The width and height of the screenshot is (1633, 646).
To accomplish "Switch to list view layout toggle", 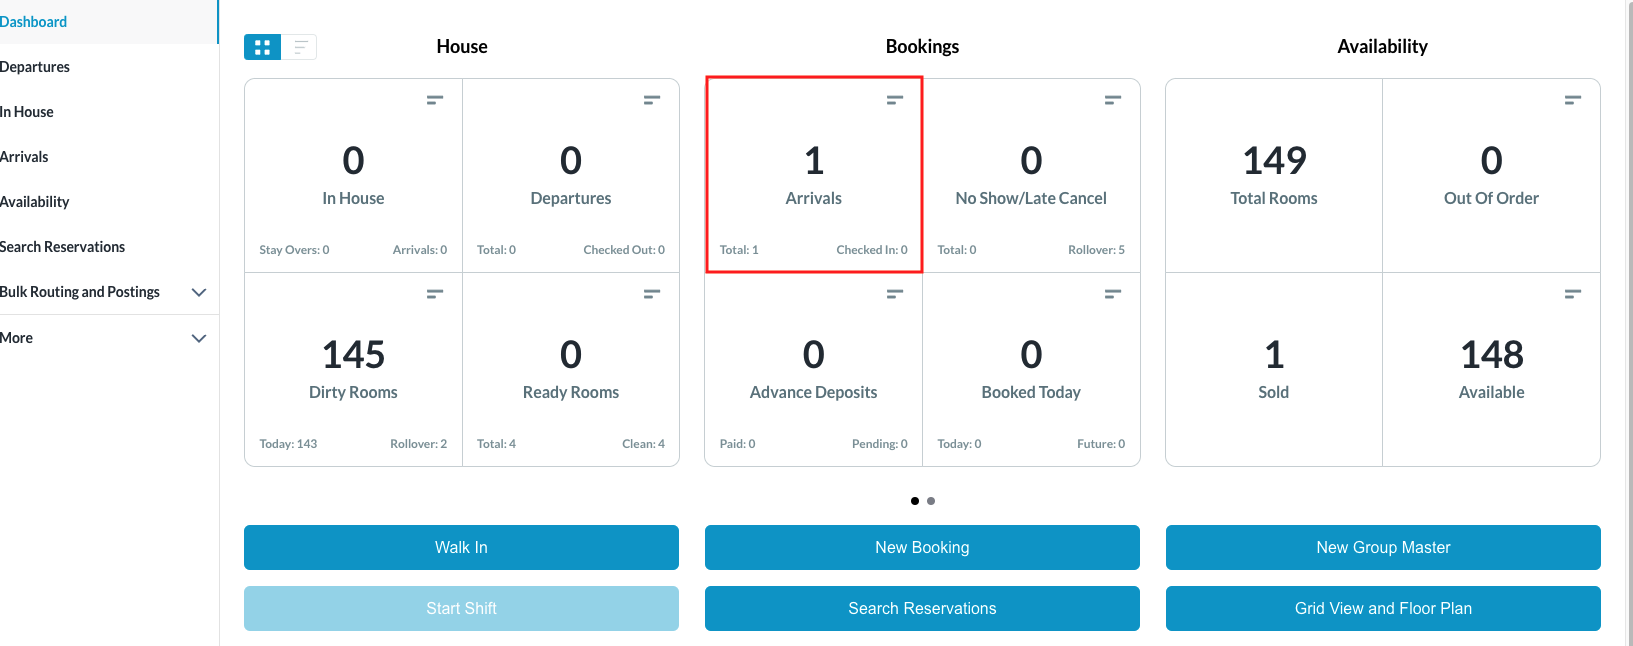I will 299,47.
